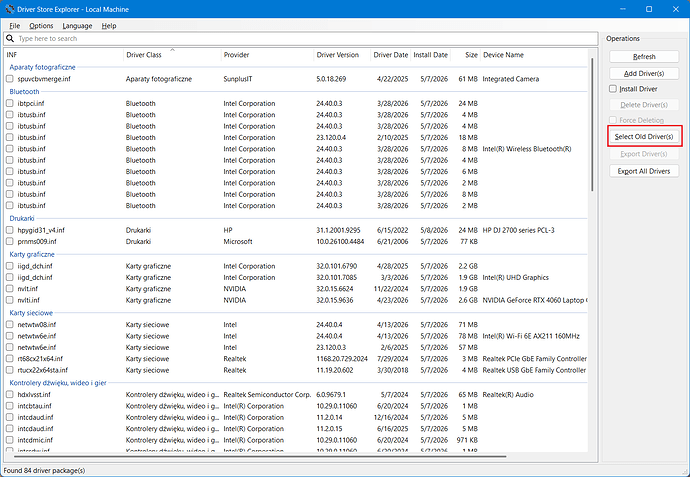Sort by the Size column header
Image resolution: width=690 pixels, height=477 pixels.
pyautogui.click(x=465, y=55)
